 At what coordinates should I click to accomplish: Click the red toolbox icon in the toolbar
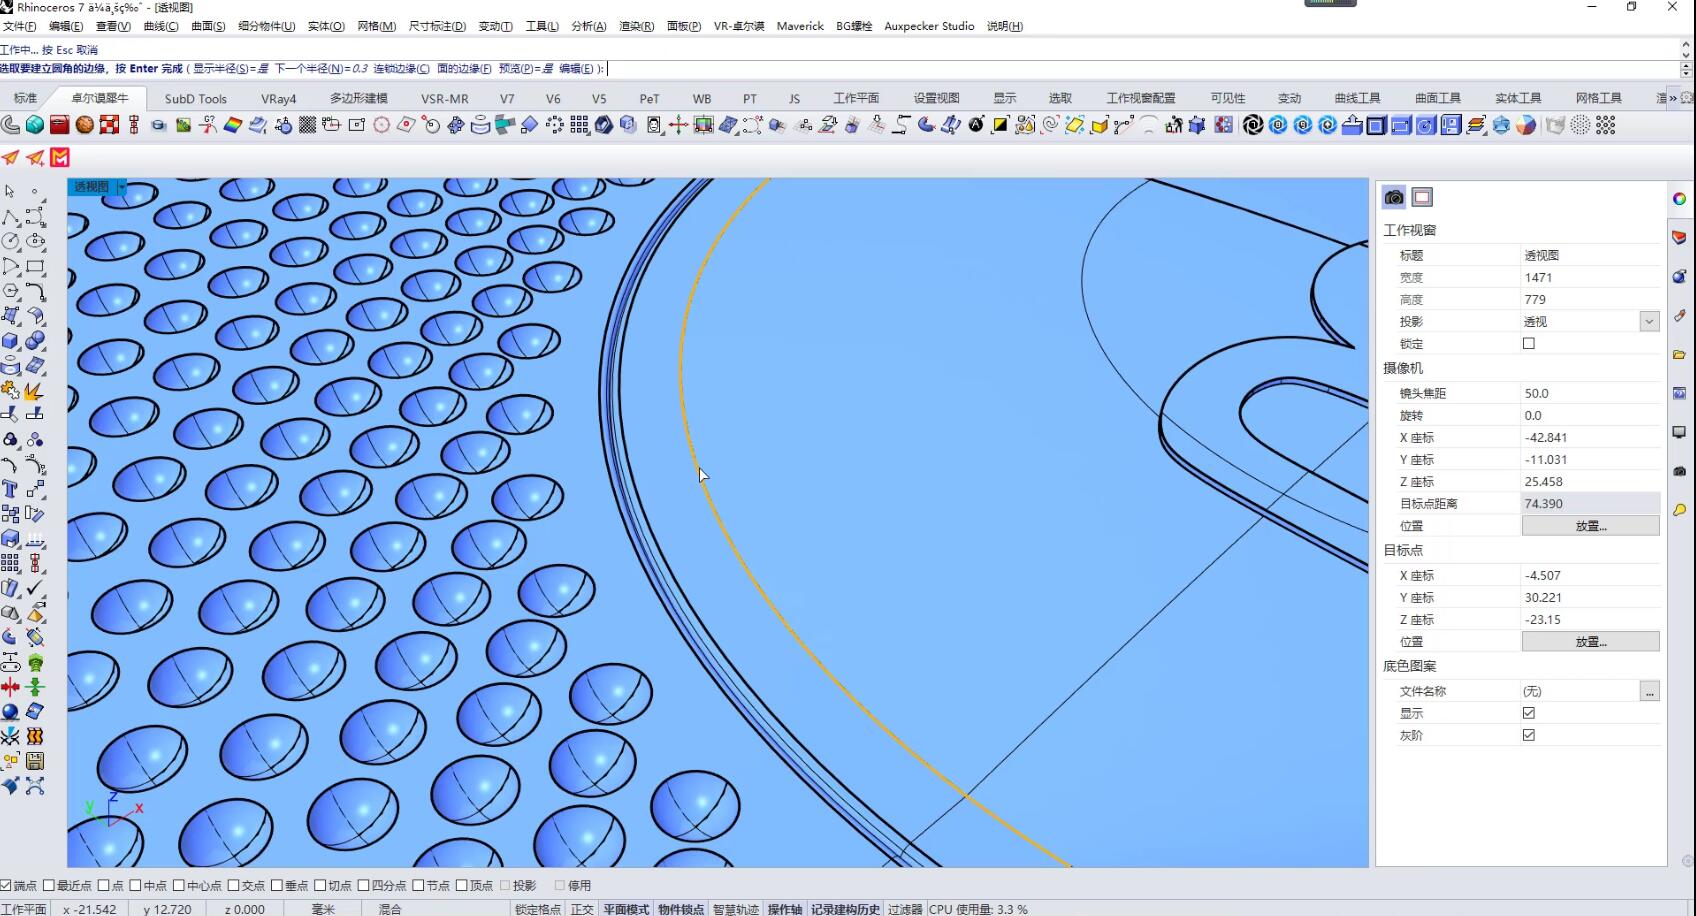60,125
